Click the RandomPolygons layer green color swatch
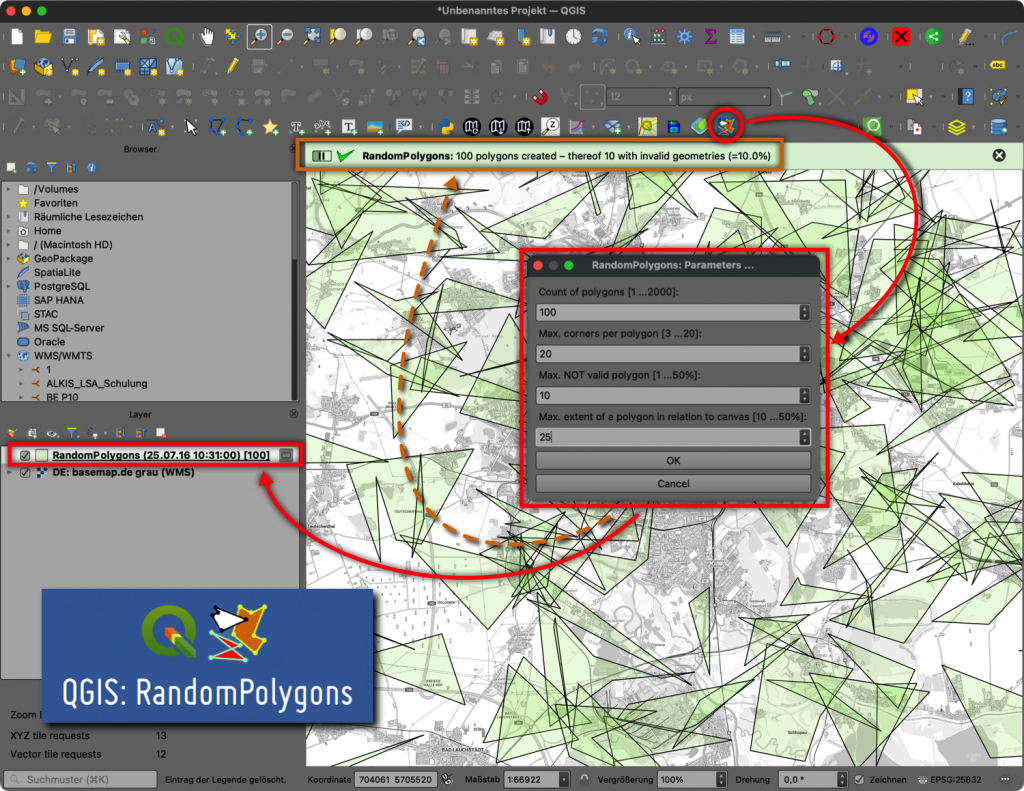 pyautogui.click(x=42, y=455)
